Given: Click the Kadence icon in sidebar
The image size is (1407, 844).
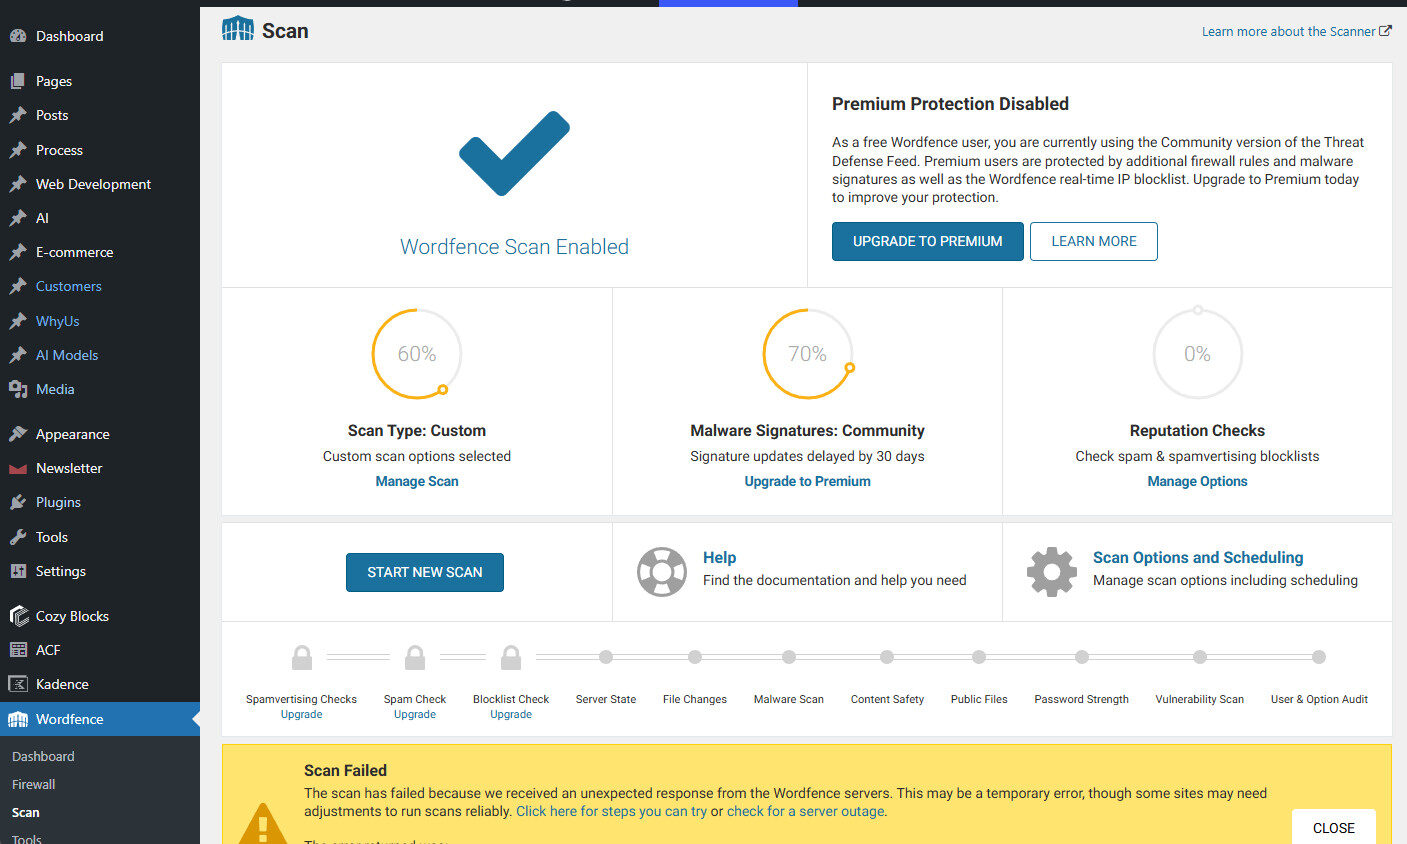Looking at the screenshot, I should (18, 684).
